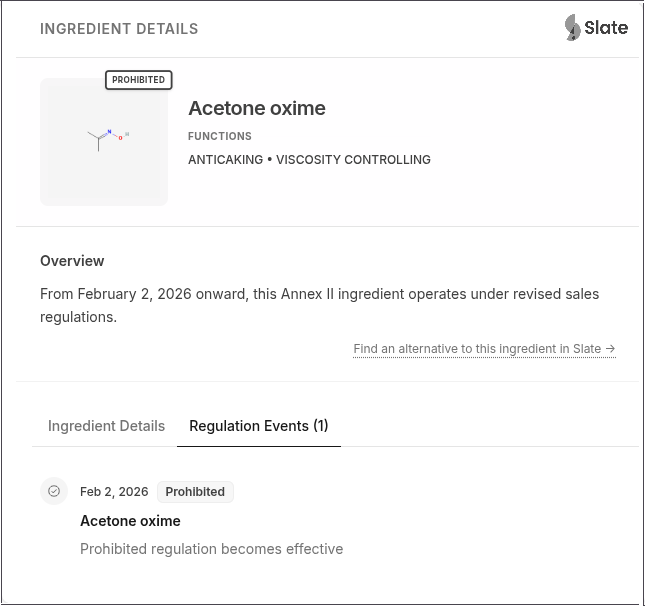Find an alternative to this ingredient in Slate
The height and width of the screenshot is (606, 645).
(477, 349)
